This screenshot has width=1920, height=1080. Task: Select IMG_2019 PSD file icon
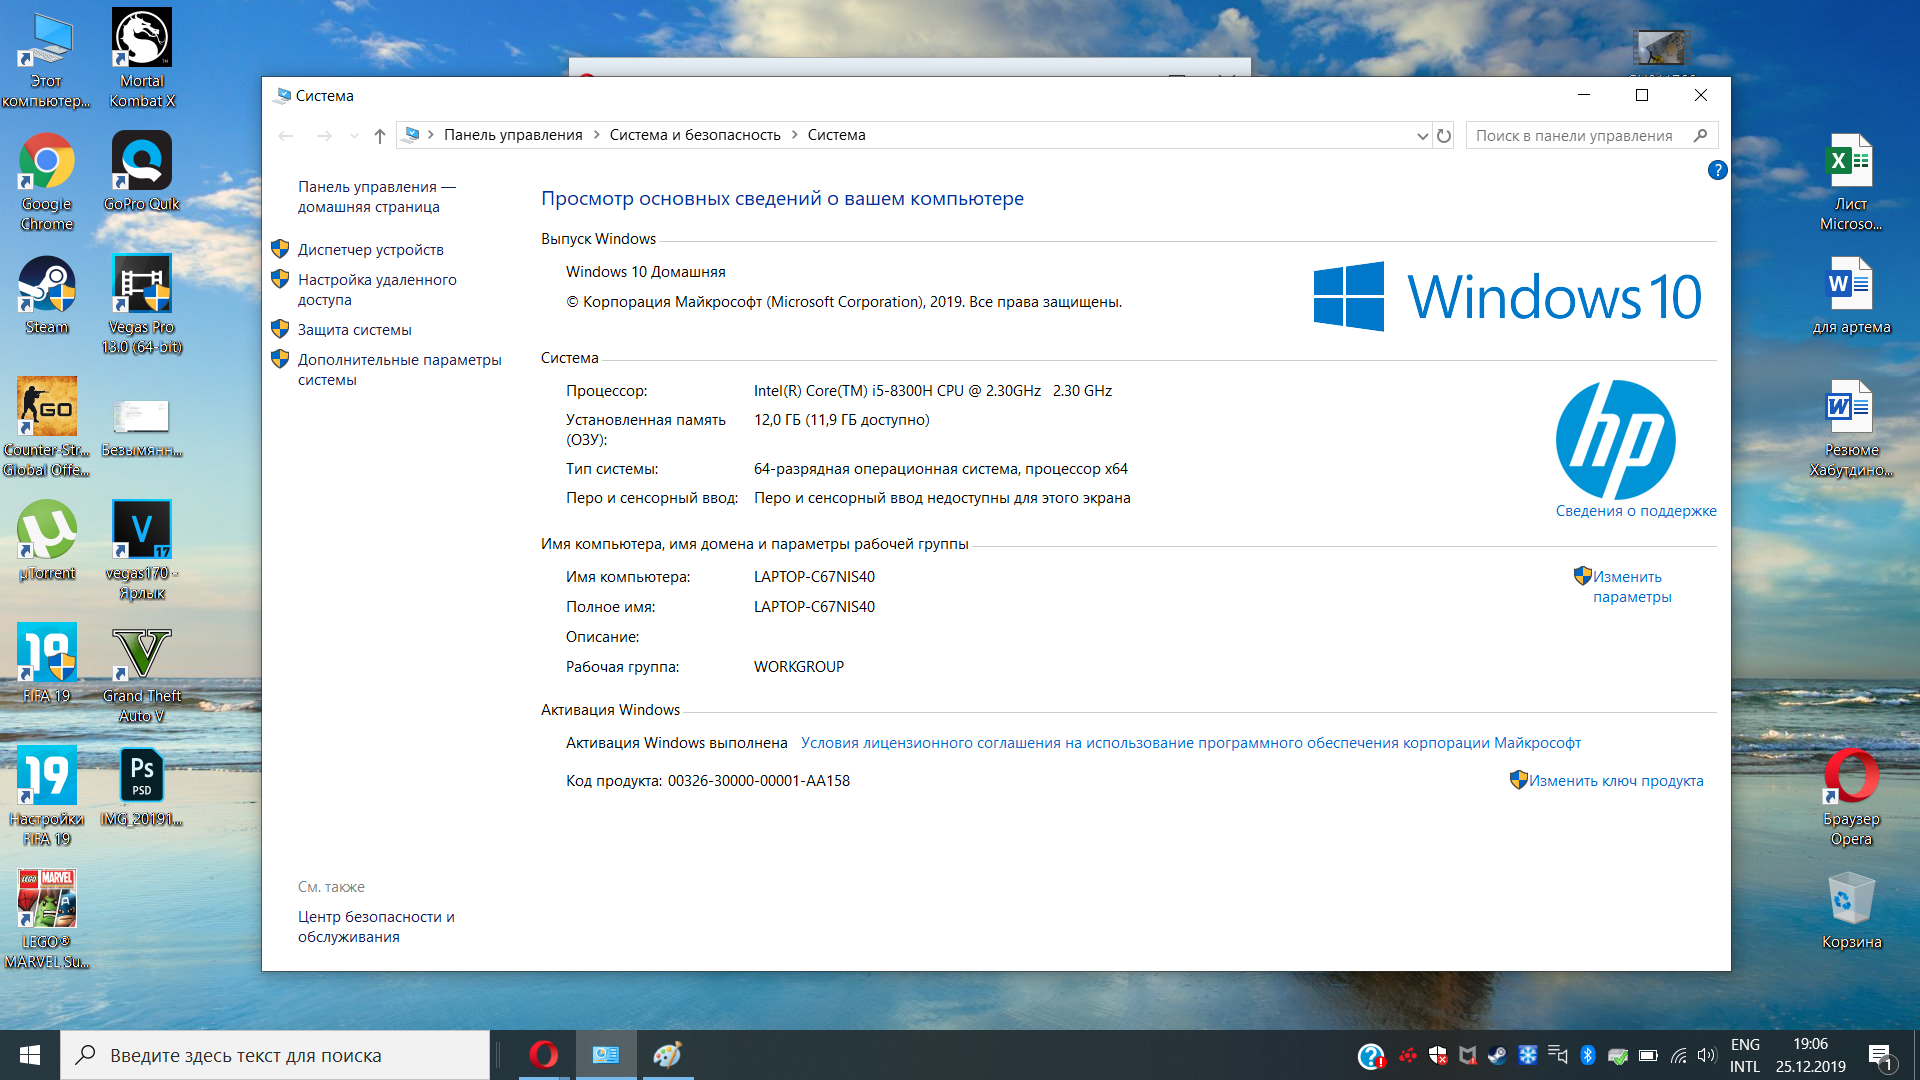[x=142, y=787]
